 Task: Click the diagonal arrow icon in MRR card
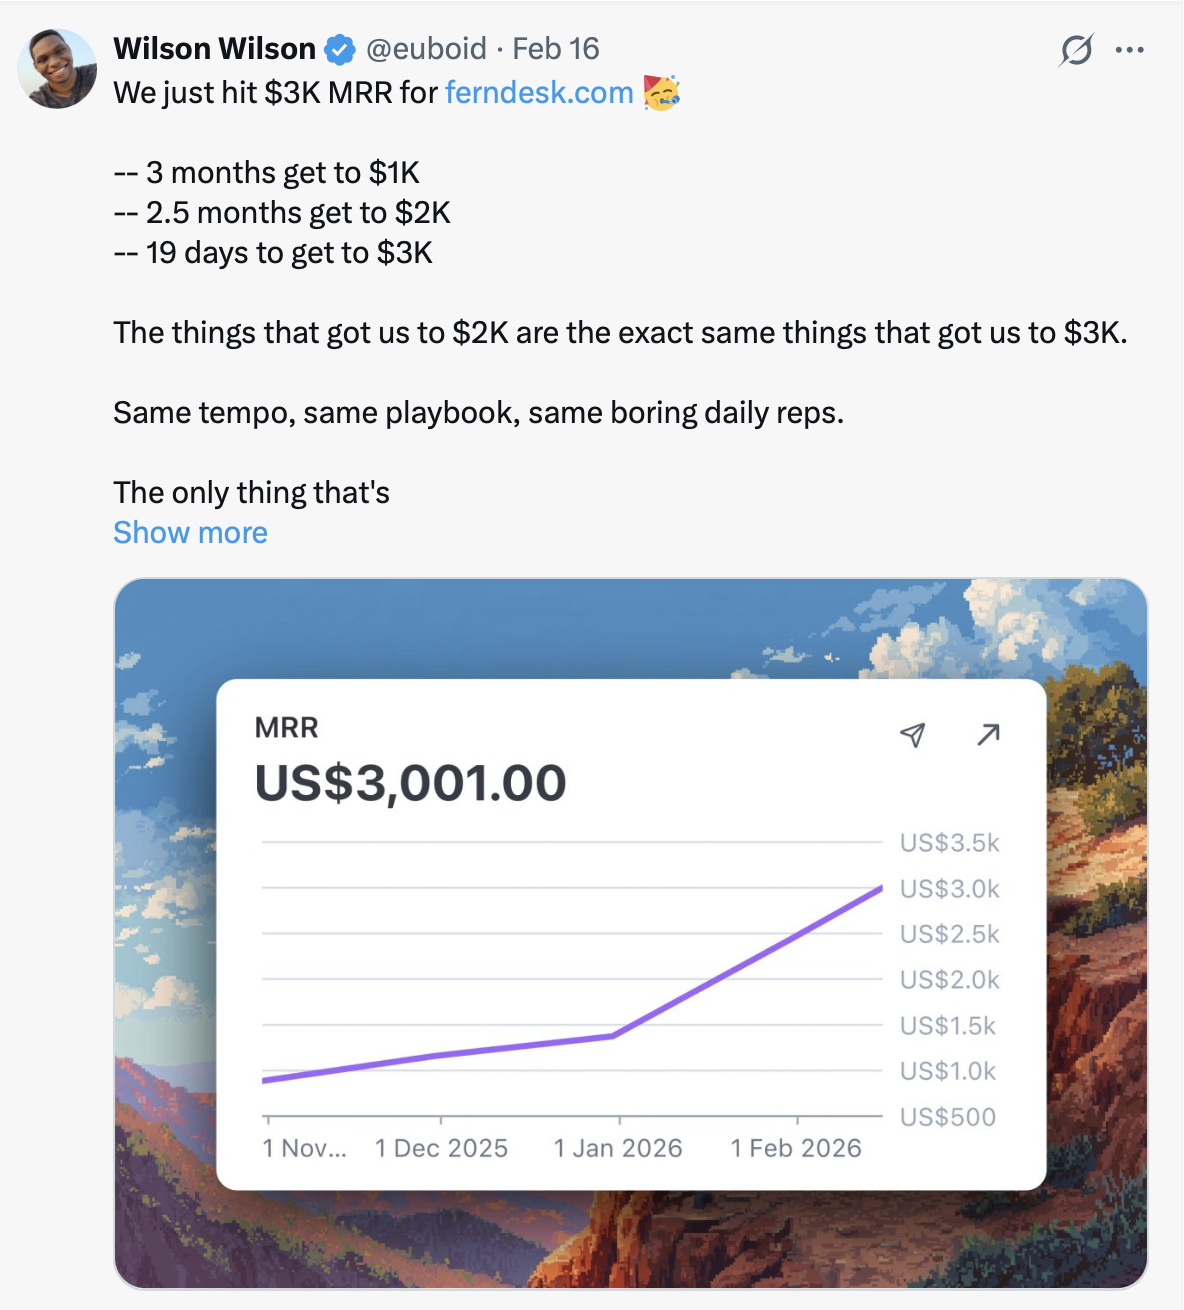coord(988,735)
